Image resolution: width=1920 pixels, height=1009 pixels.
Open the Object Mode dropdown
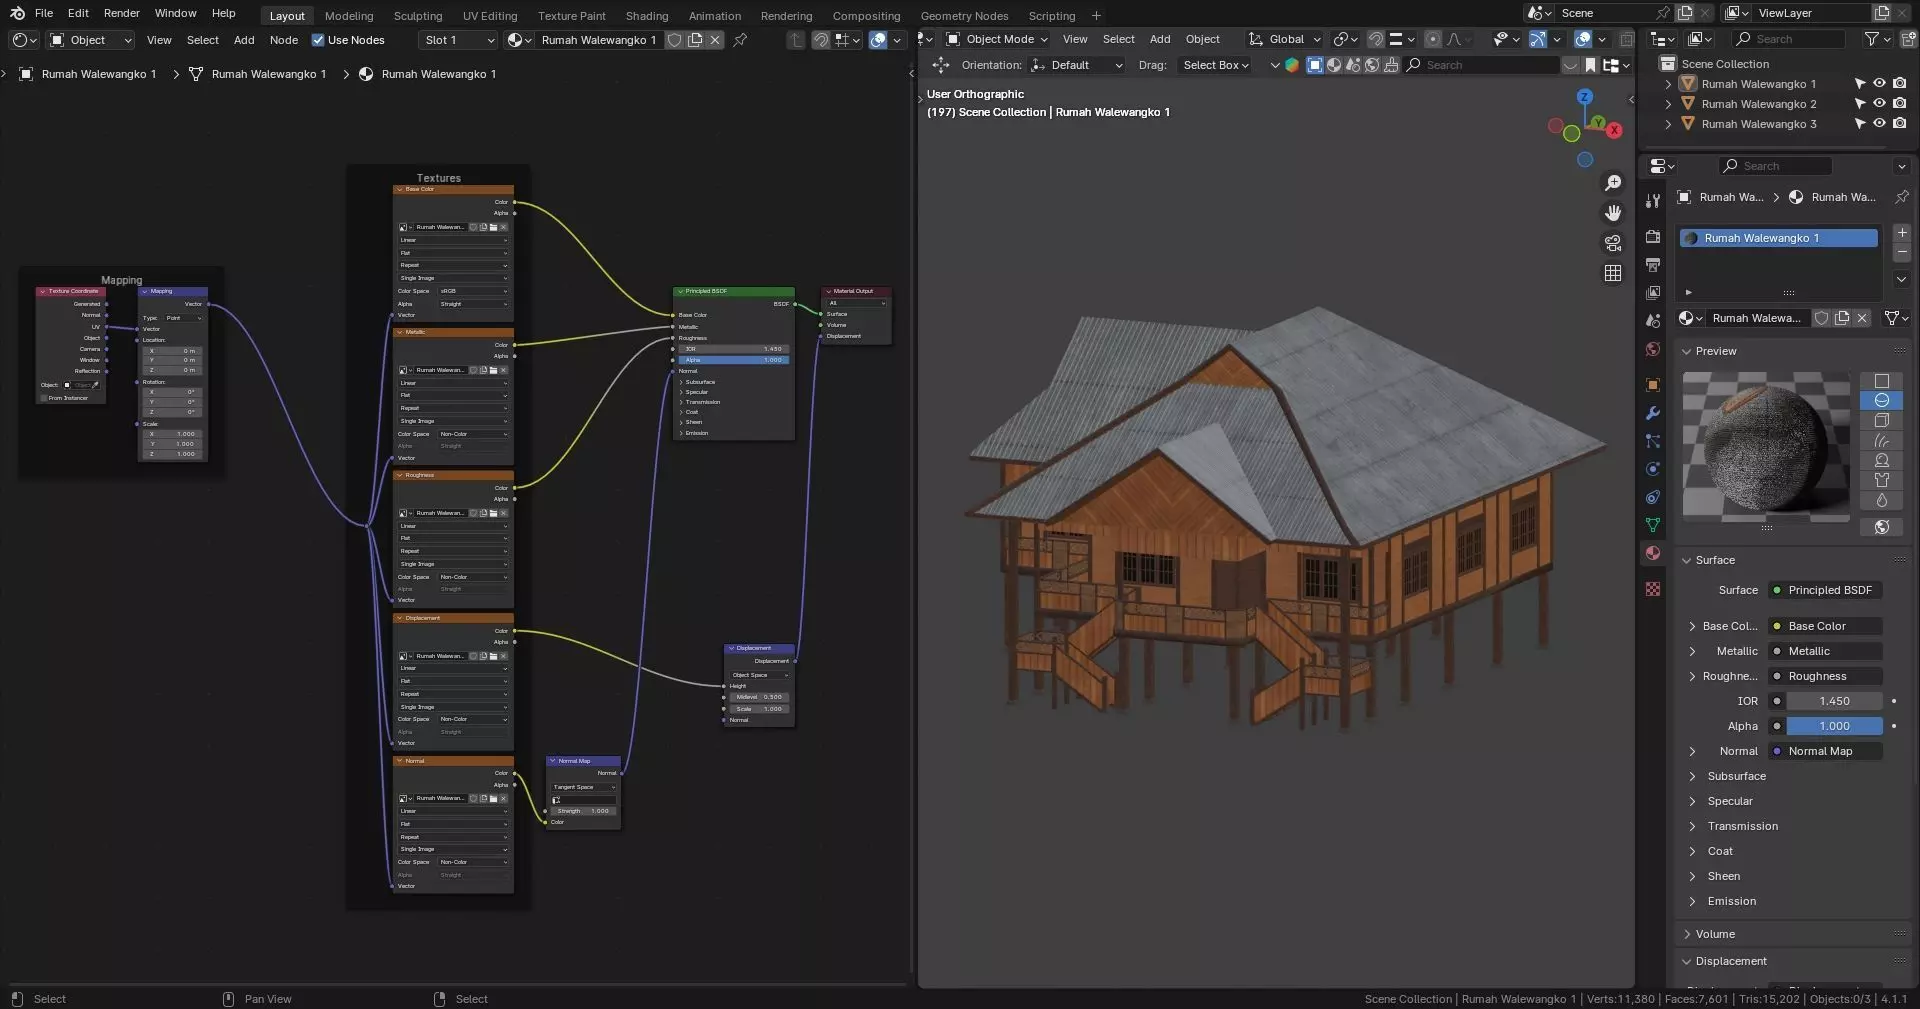click(x=996, y=39)
